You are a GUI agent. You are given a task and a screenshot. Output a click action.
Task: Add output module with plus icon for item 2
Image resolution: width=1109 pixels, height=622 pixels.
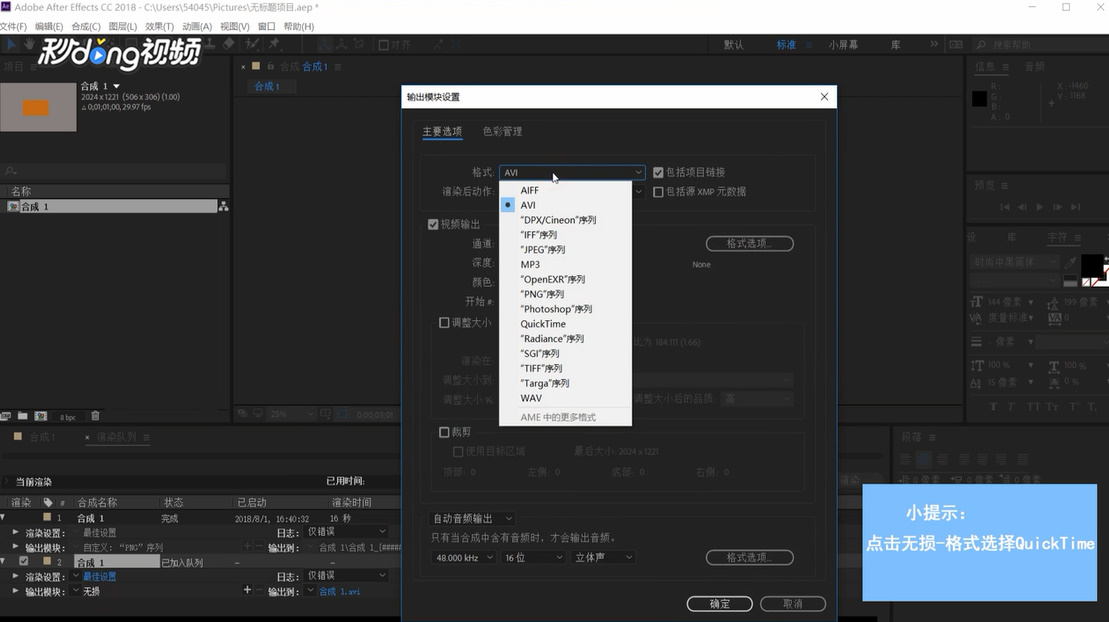(x=247, y=589)
